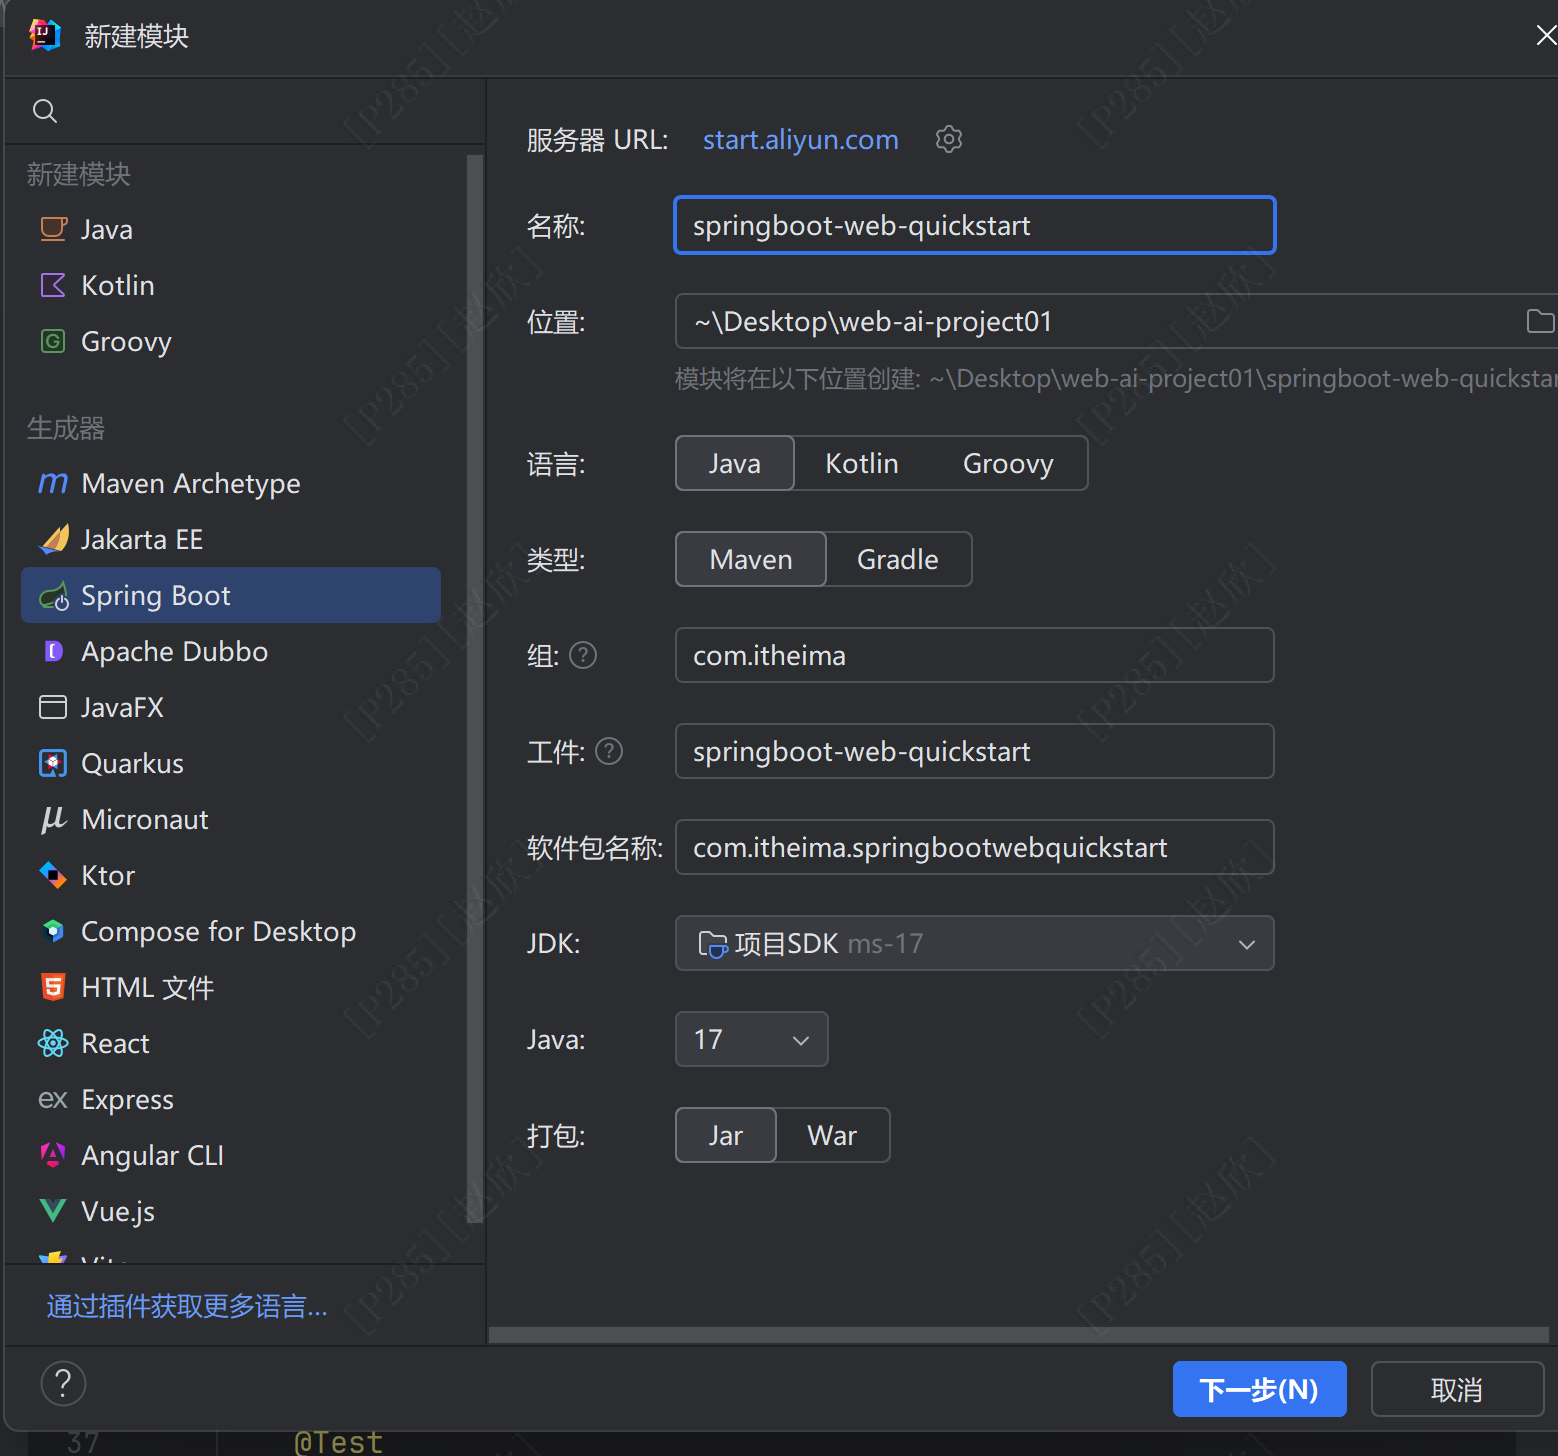Select HTML 文件 generator entry
Screen dimensions: 1558x1456
(231, 987)
